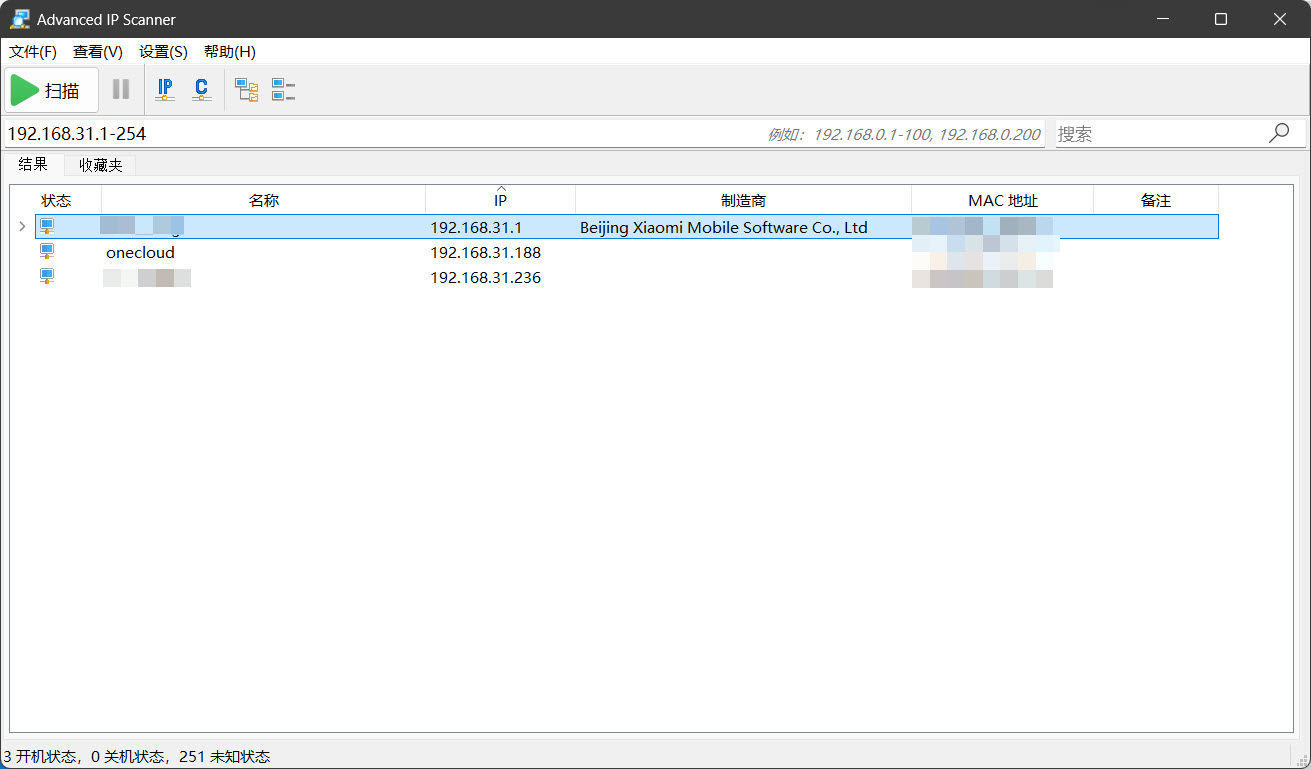Sort by the IP column header
Screen dimensions: 1311x769
(x=500, y=201)
